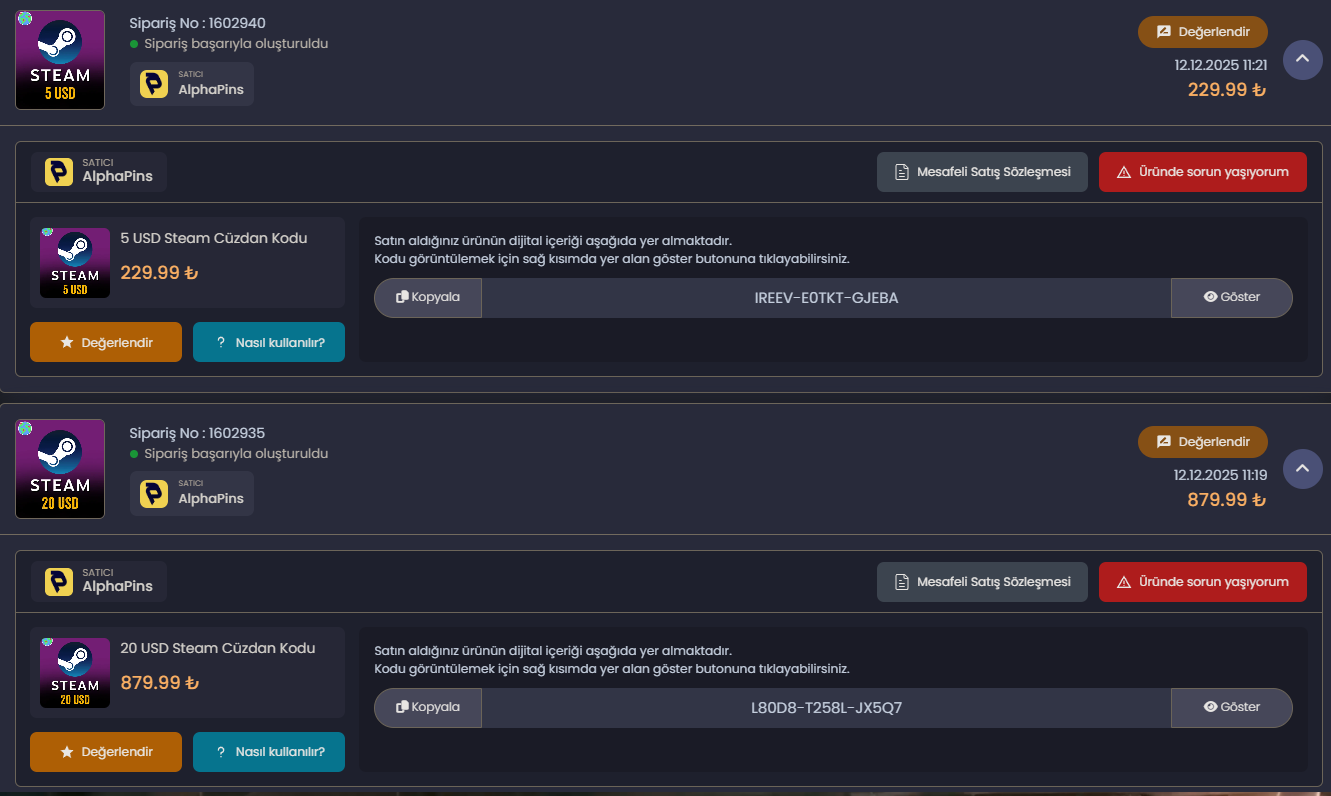
Task: Click "Sipariş başarıyla oluşturuldu" under order 1602935
Action: click(x=236, y=454)
